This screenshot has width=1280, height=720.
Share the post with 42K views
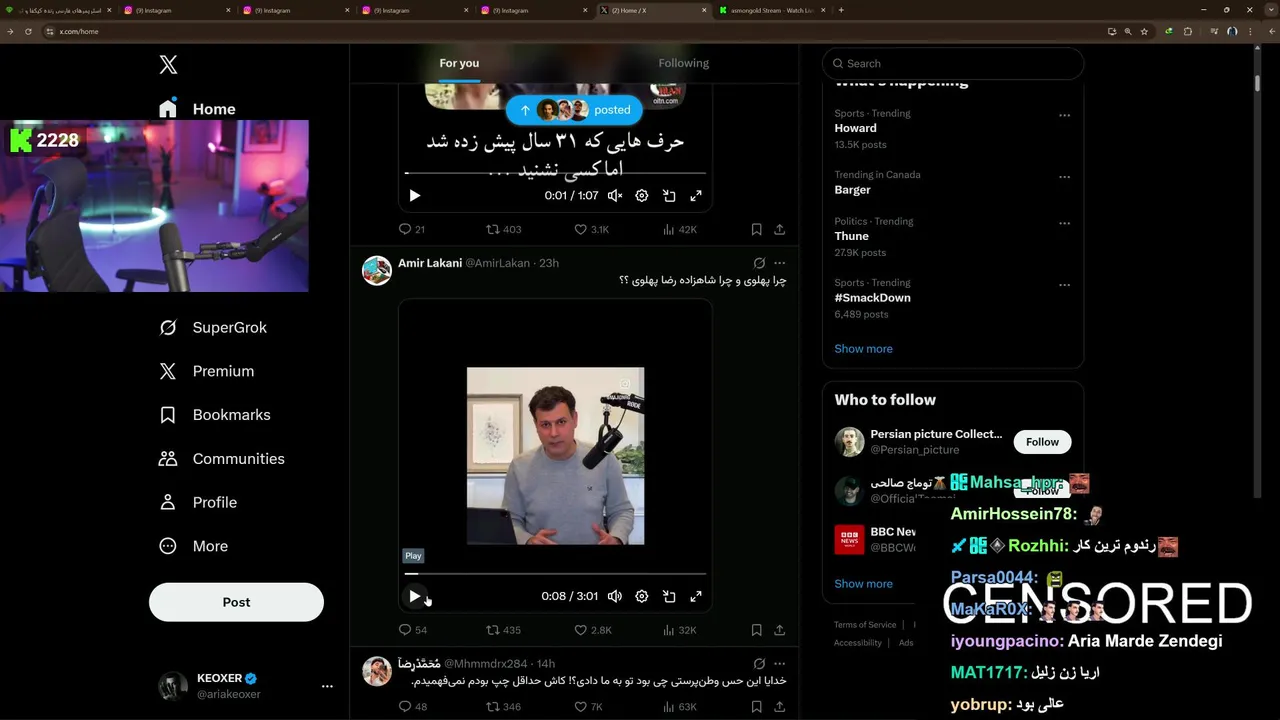(780, 229)
